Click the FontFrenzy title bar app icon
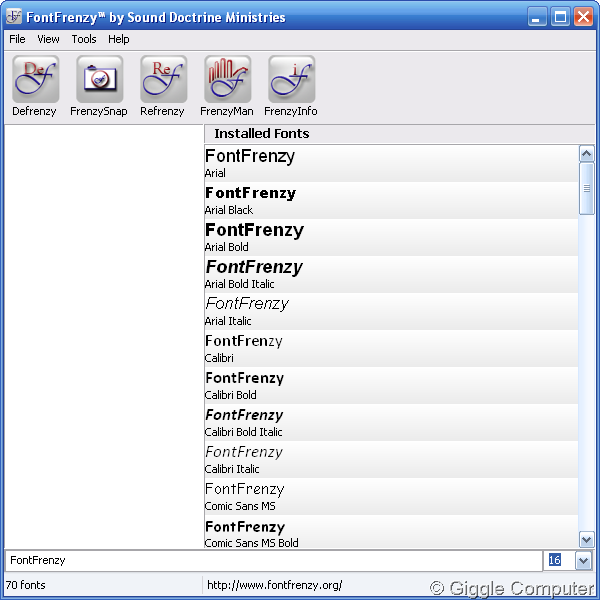This screenshot has height=600, width=600. click(14, 16)
